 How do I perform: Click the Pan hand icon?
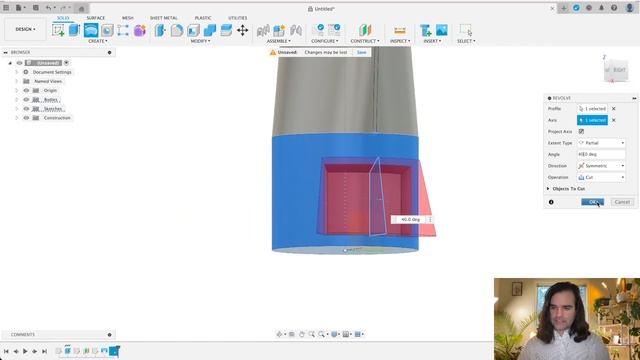[x=302, y=334]
